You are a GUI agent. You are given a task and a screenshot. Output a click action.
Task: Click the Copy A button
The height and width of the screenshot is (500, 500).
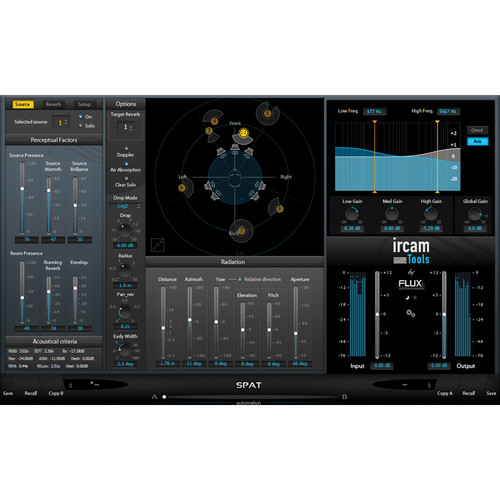(445, 393)
